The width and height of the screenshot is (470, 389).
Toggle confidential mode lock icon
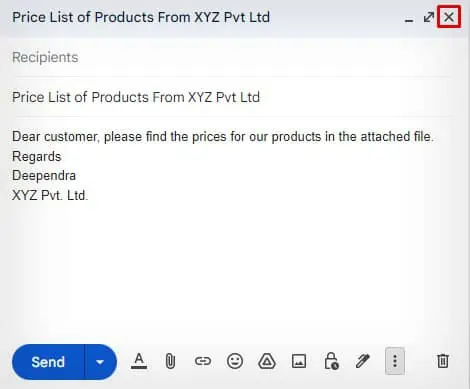331,361
